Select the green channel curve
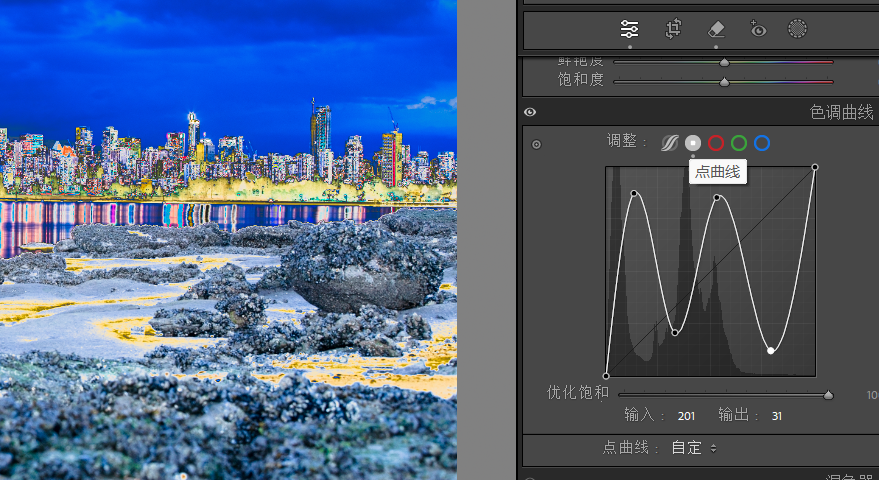Screen dimensions: 879x480 [x=739, y=144]
